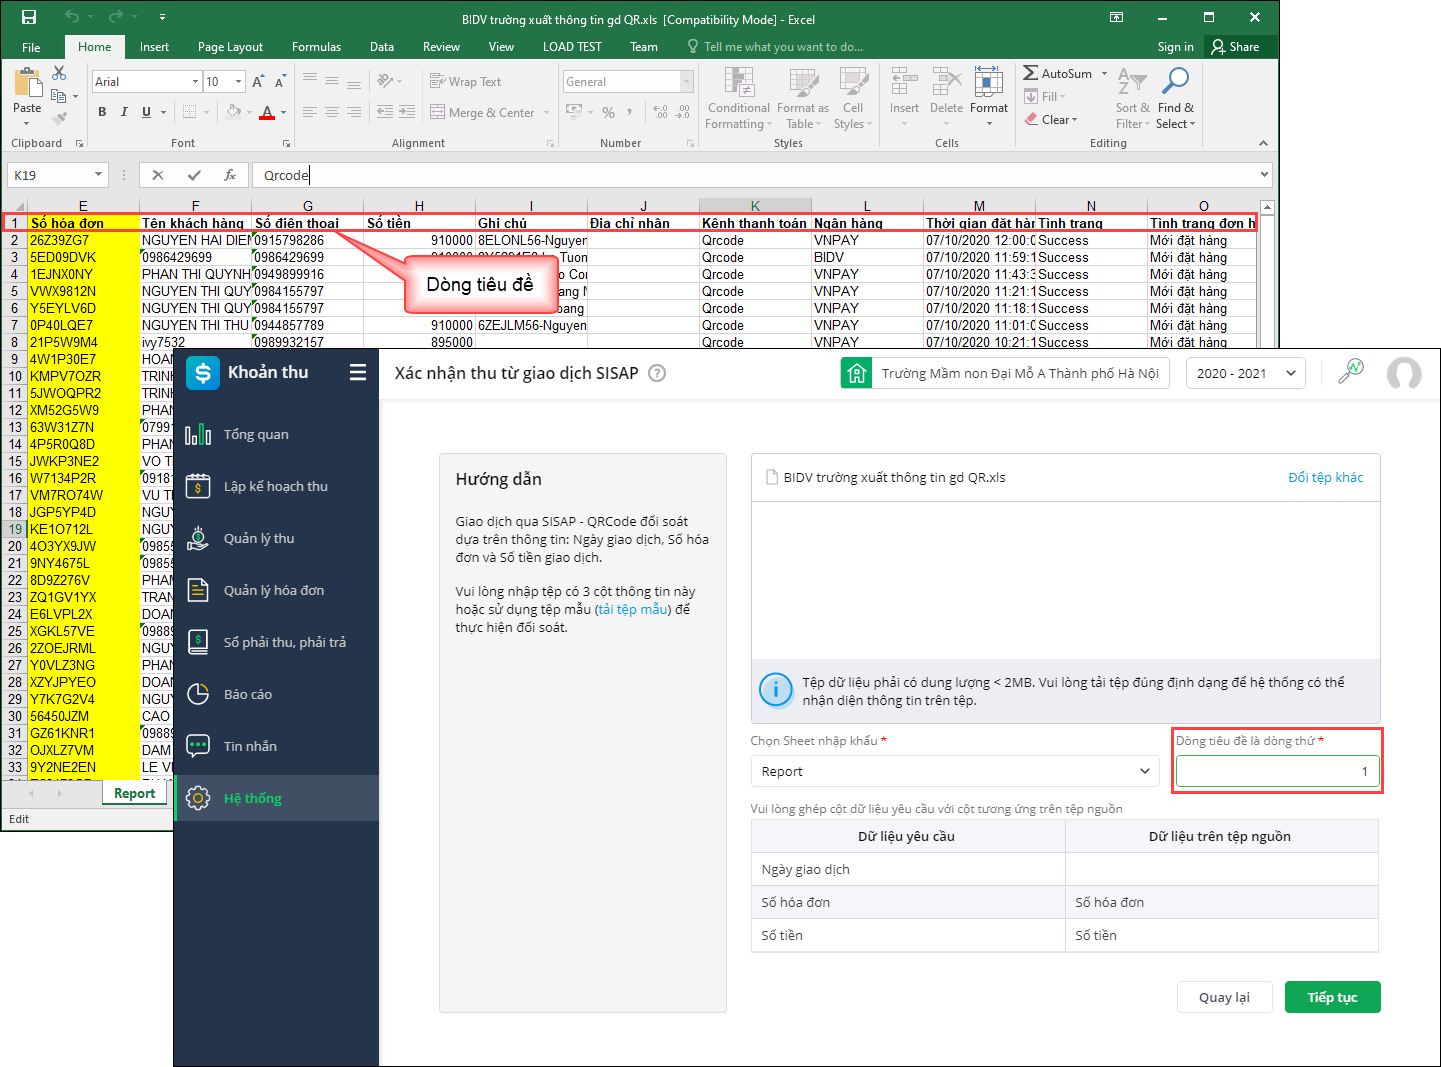1441x1067 pixels.
Task: Toggle the hamburger sidebar menu
Action: 358,373
